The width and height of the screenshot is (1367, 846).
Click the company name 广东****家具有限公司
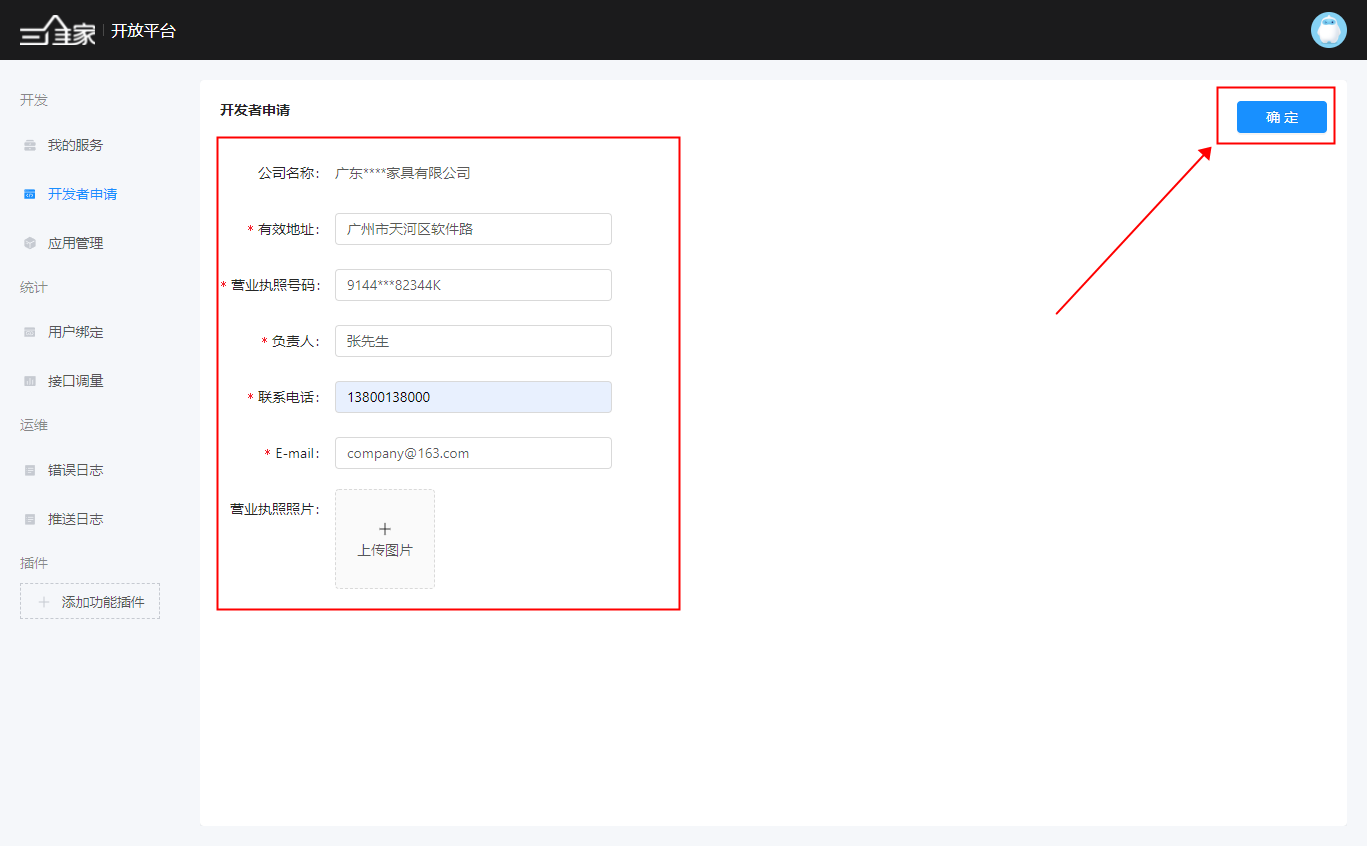click(402, 173)
